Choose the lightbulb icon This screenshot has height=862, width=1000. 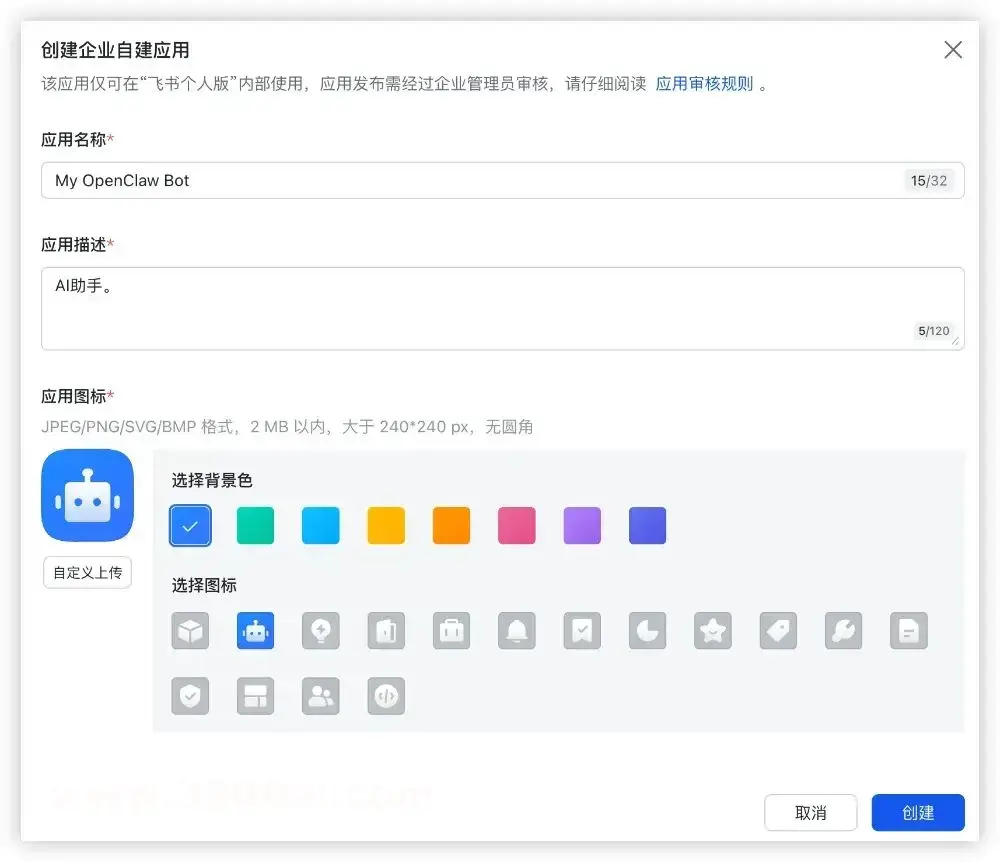click(x=320, y=630)
